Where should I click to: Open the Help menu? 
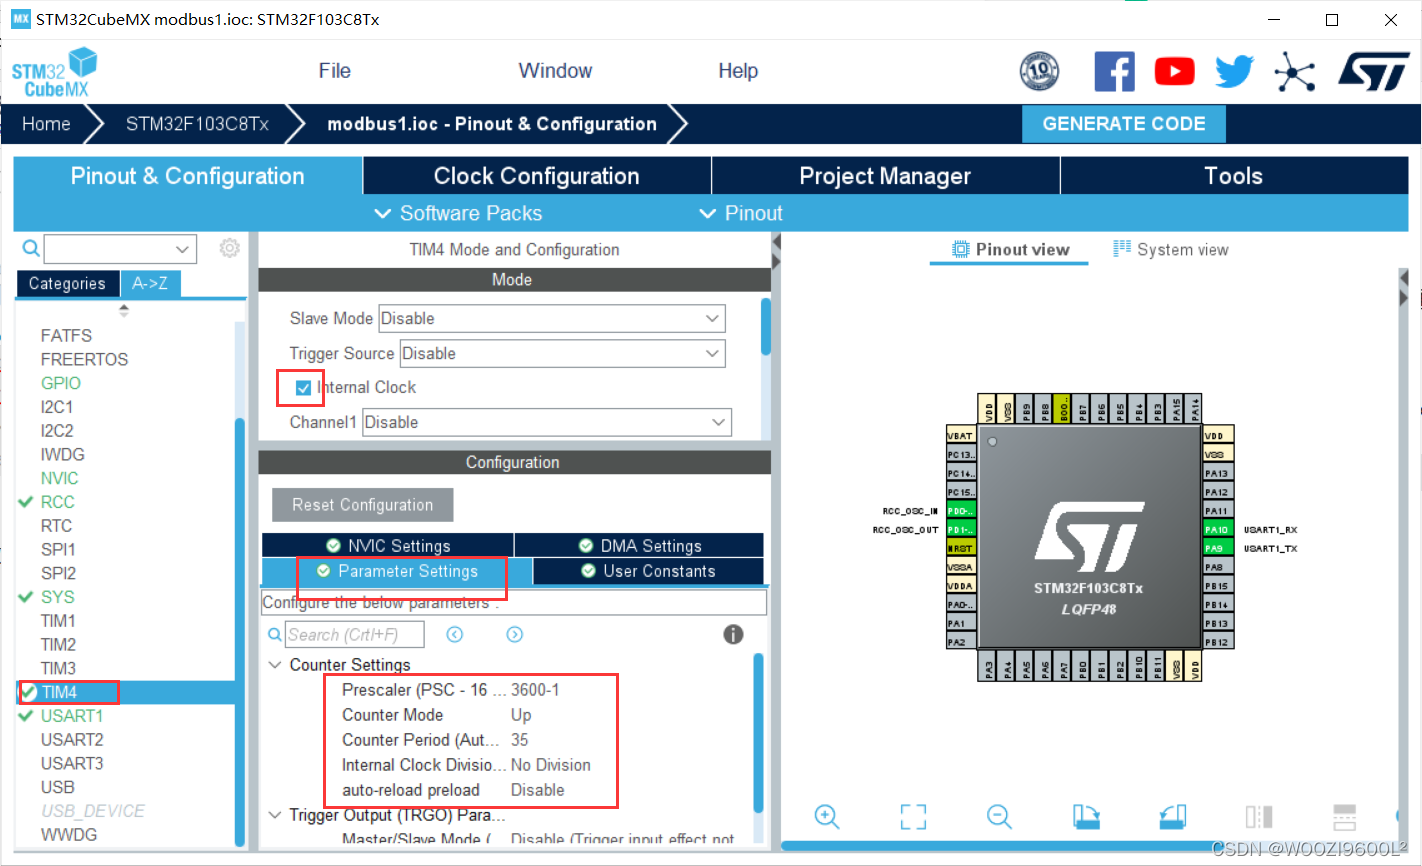tap(738, 71)
